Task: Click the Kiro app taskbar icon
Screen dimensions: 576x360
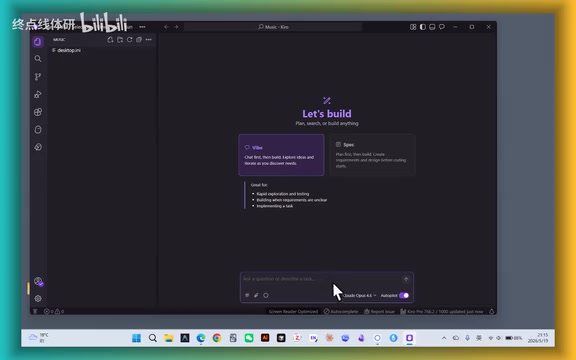Action: point(409,338)
